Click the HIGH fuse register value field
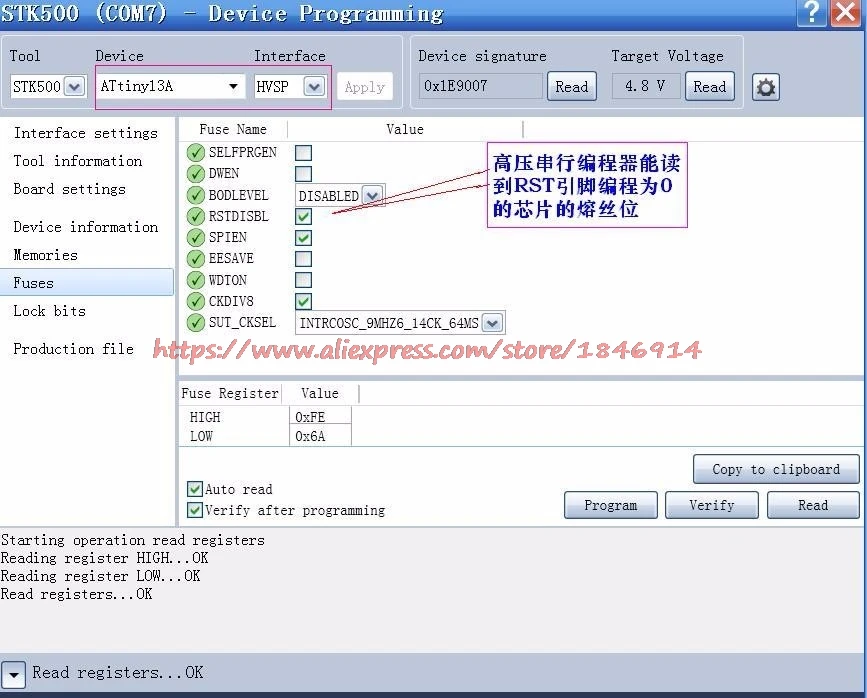The height and width of the screenshot is (698, 867). [320, 417]
